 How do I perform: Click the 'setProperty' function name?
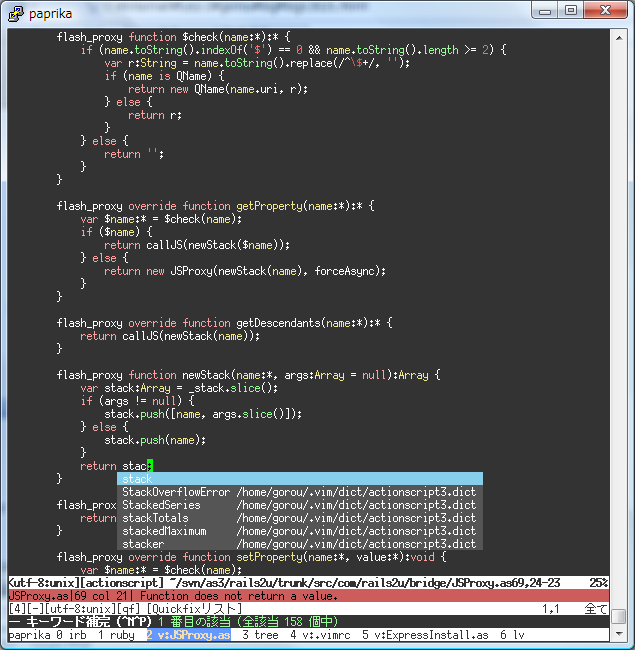[269, 557]
